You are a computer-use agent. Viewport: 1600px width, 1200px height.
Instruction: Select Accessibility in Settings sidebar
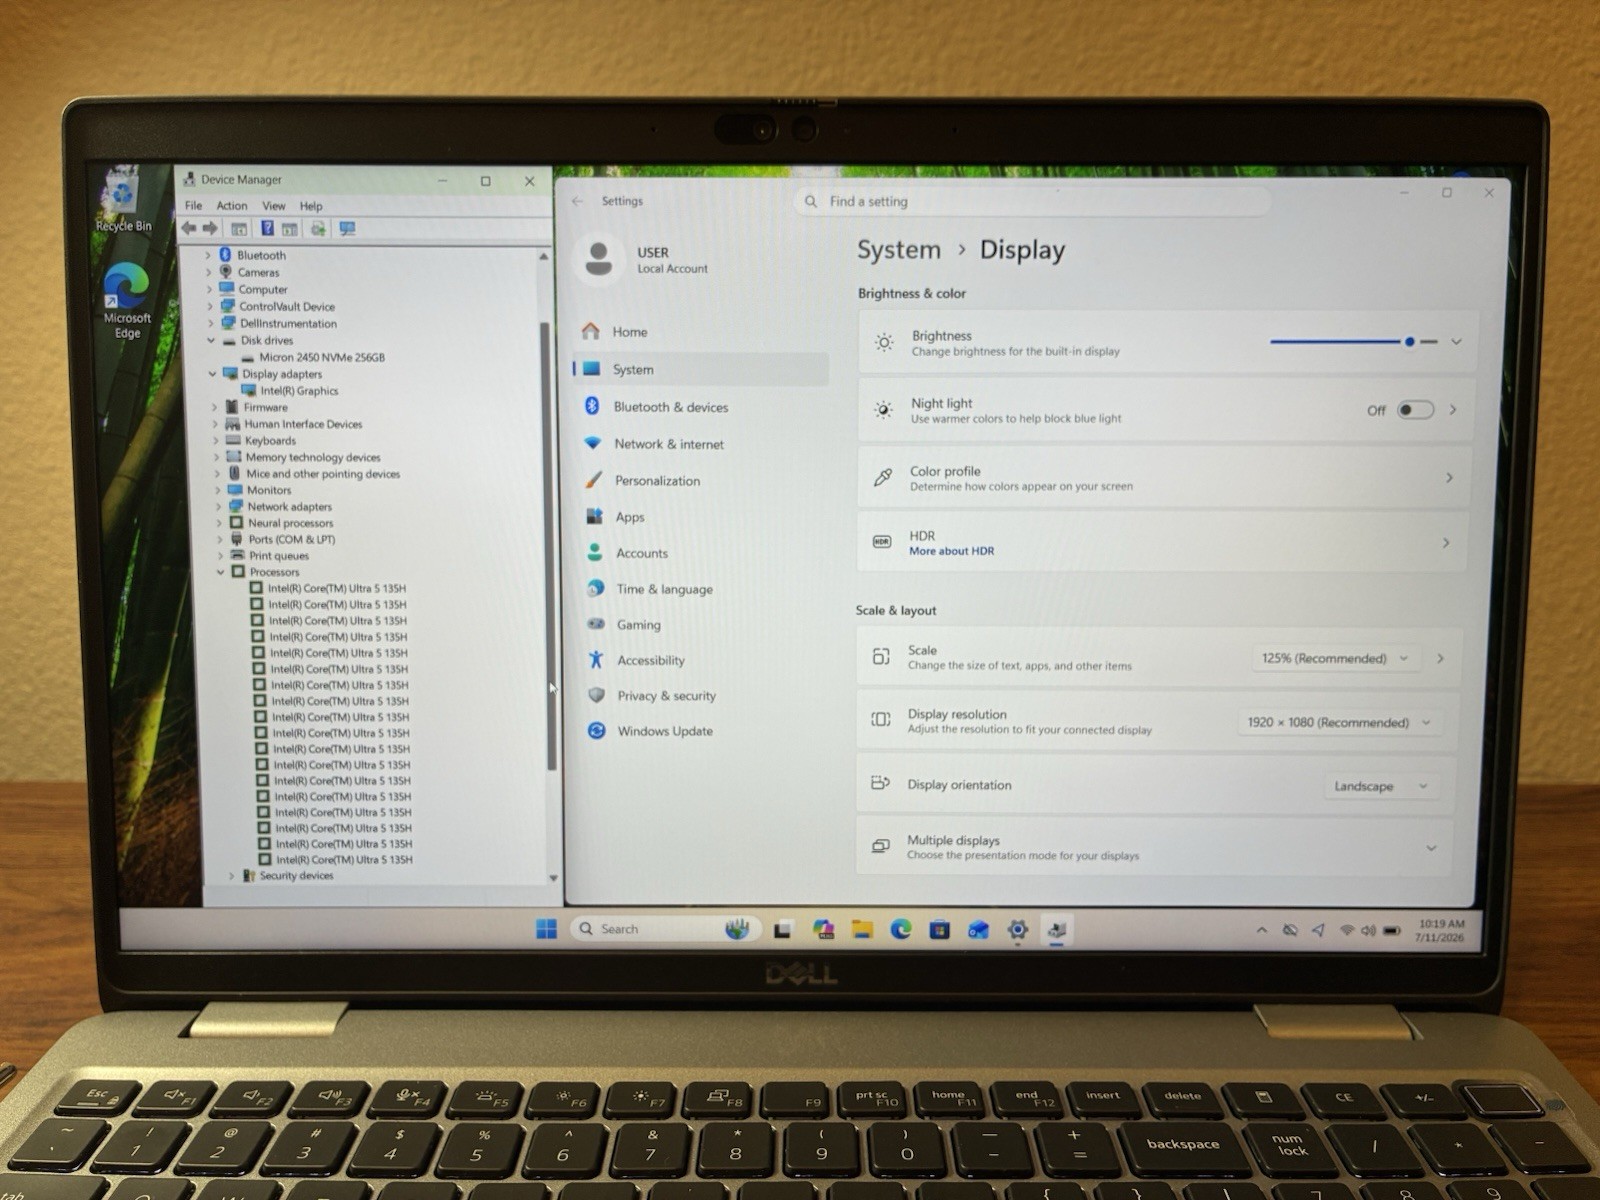[x=700, y=660]
